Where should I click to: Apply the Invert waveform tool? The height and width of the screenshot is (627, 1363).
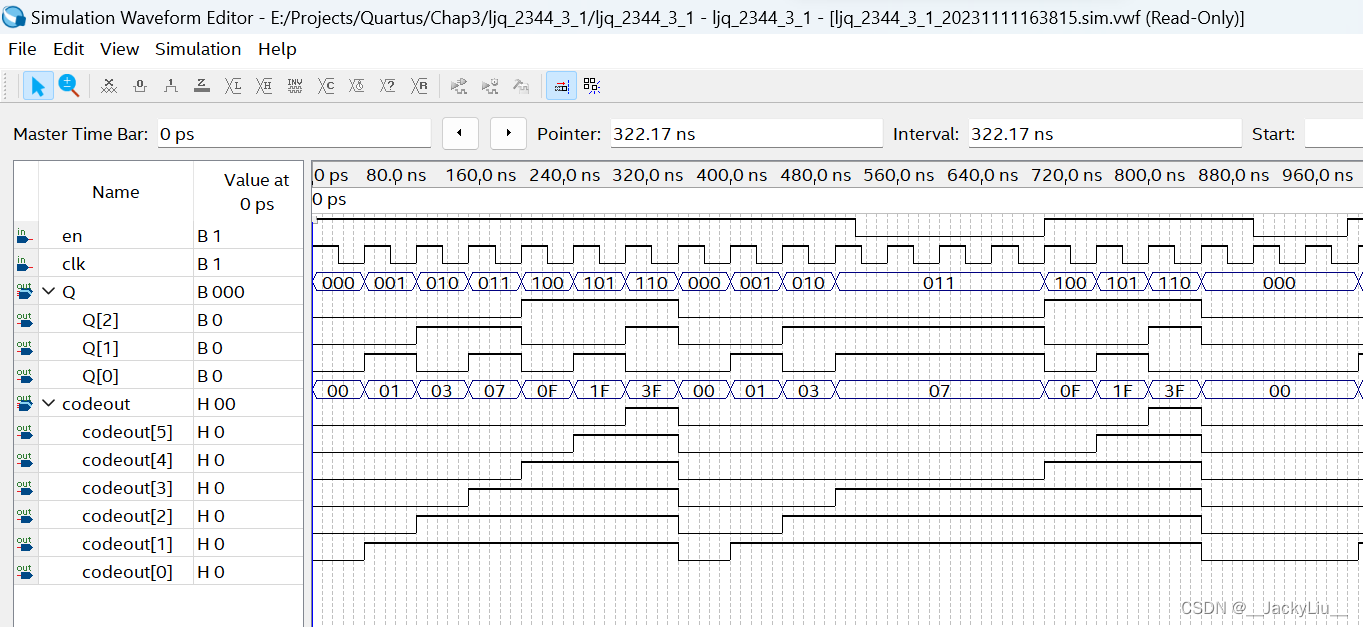pyautogui.click(x=295, y=86)
